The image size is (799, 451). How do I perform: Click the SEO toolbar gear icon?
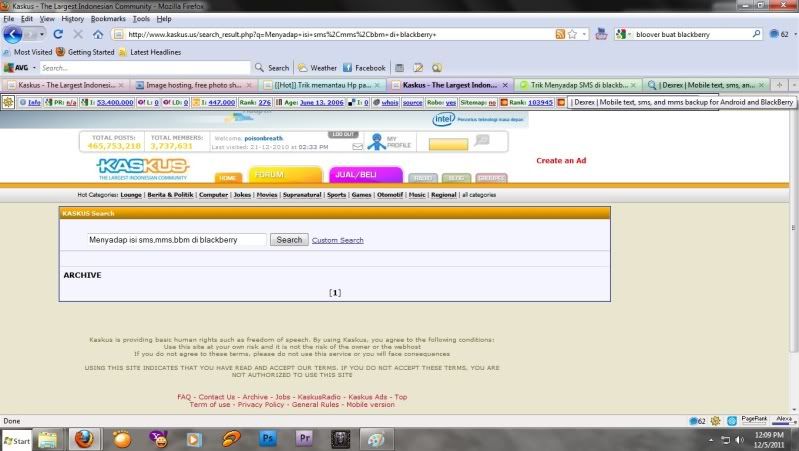[x=8, y=102]
